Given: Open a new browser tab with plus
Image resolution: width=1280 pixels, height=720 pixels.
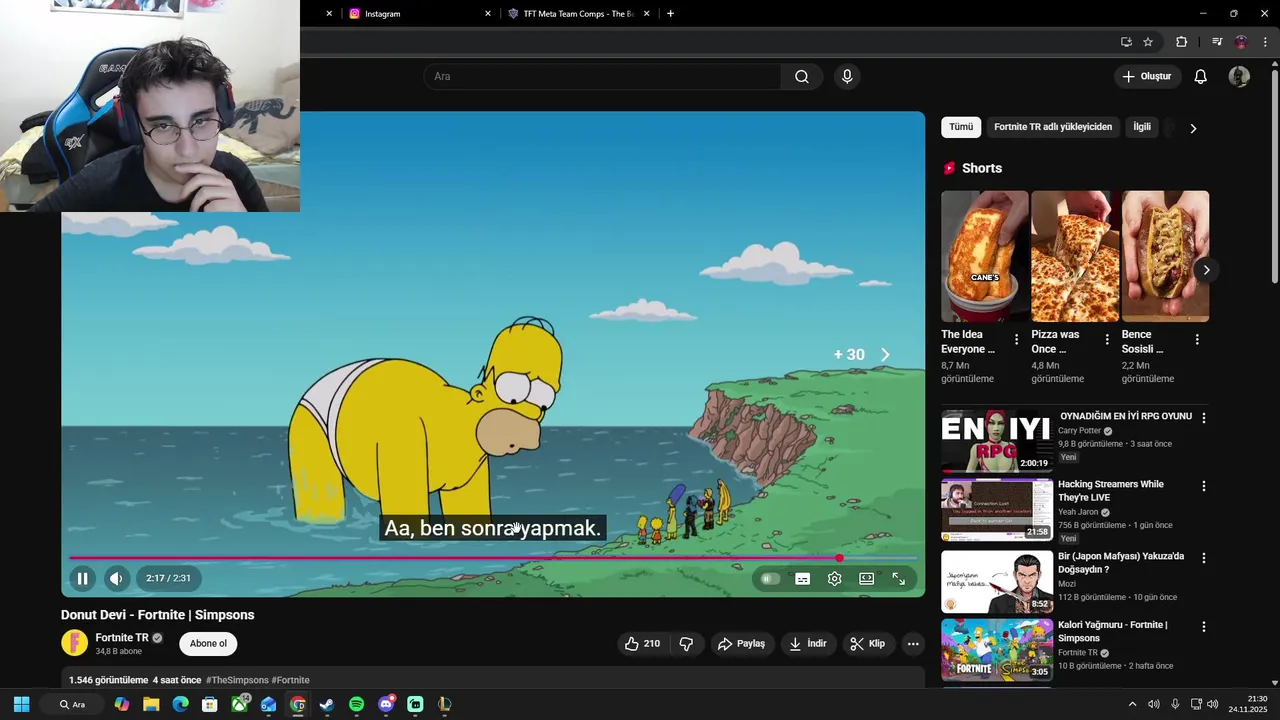Looking at the screenshot, I should (x=670, y=14).
